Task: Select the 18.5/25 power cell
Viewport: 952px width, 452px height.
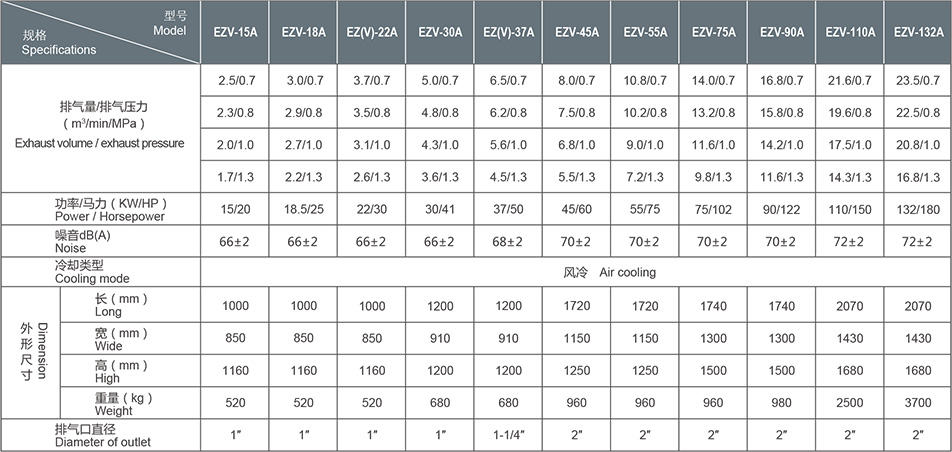Action: point(303,211)
